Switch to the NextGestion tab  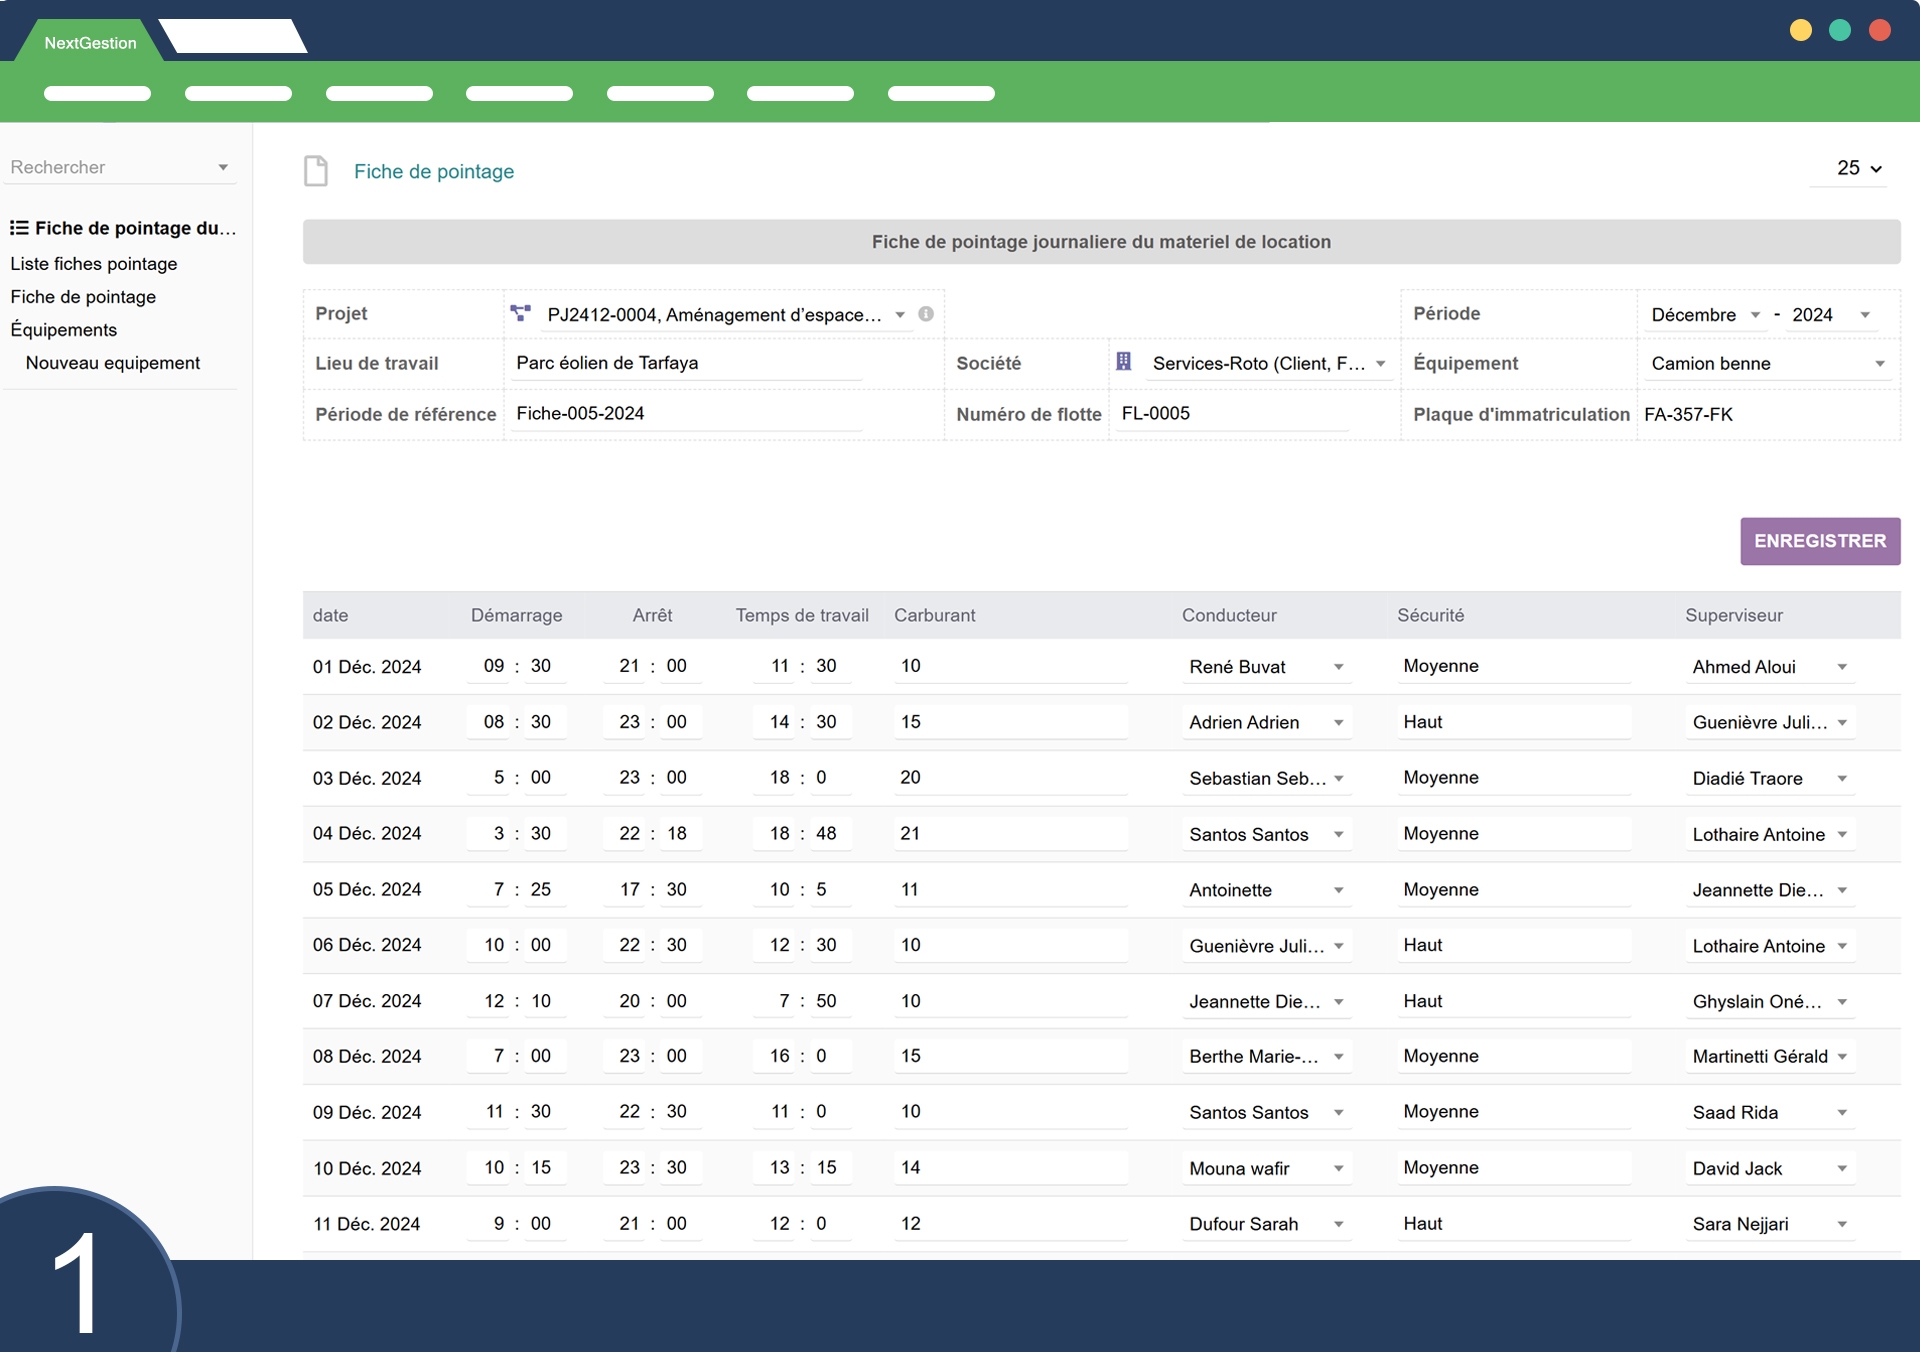90,43
